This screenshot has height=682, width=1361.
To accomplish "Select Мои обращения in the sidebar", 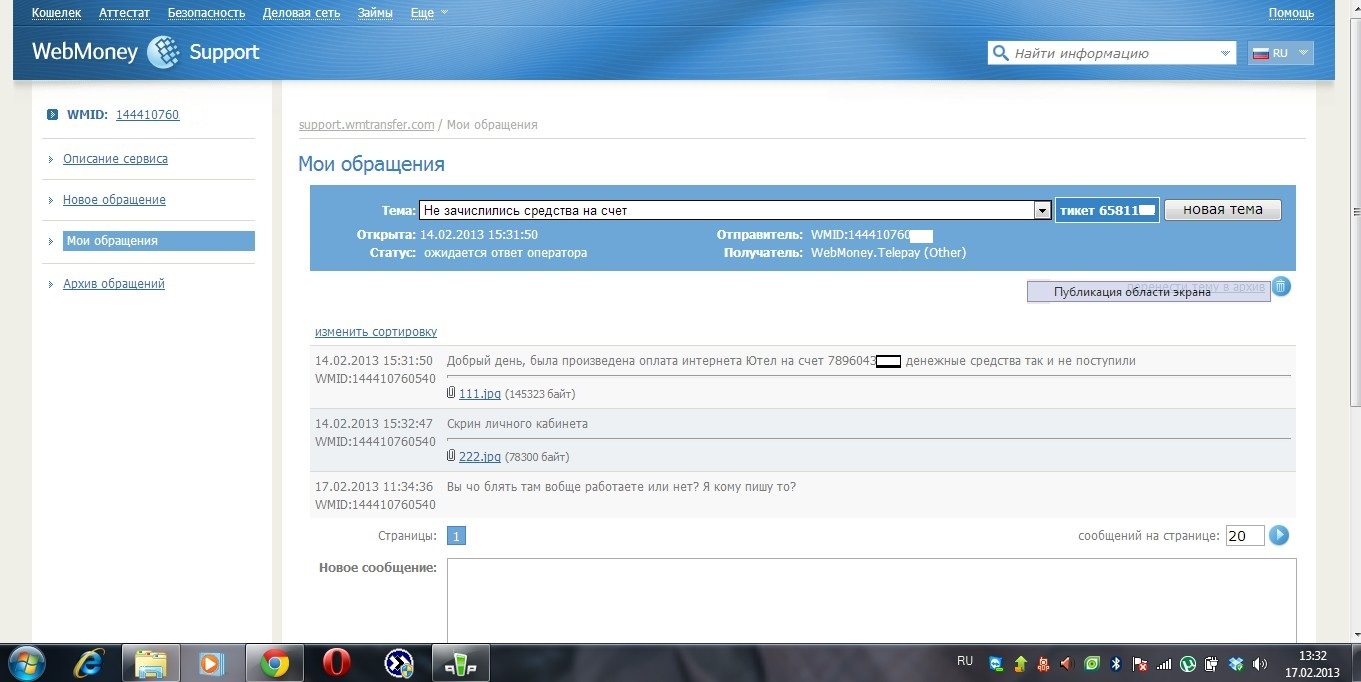I will tap(158, 241).
